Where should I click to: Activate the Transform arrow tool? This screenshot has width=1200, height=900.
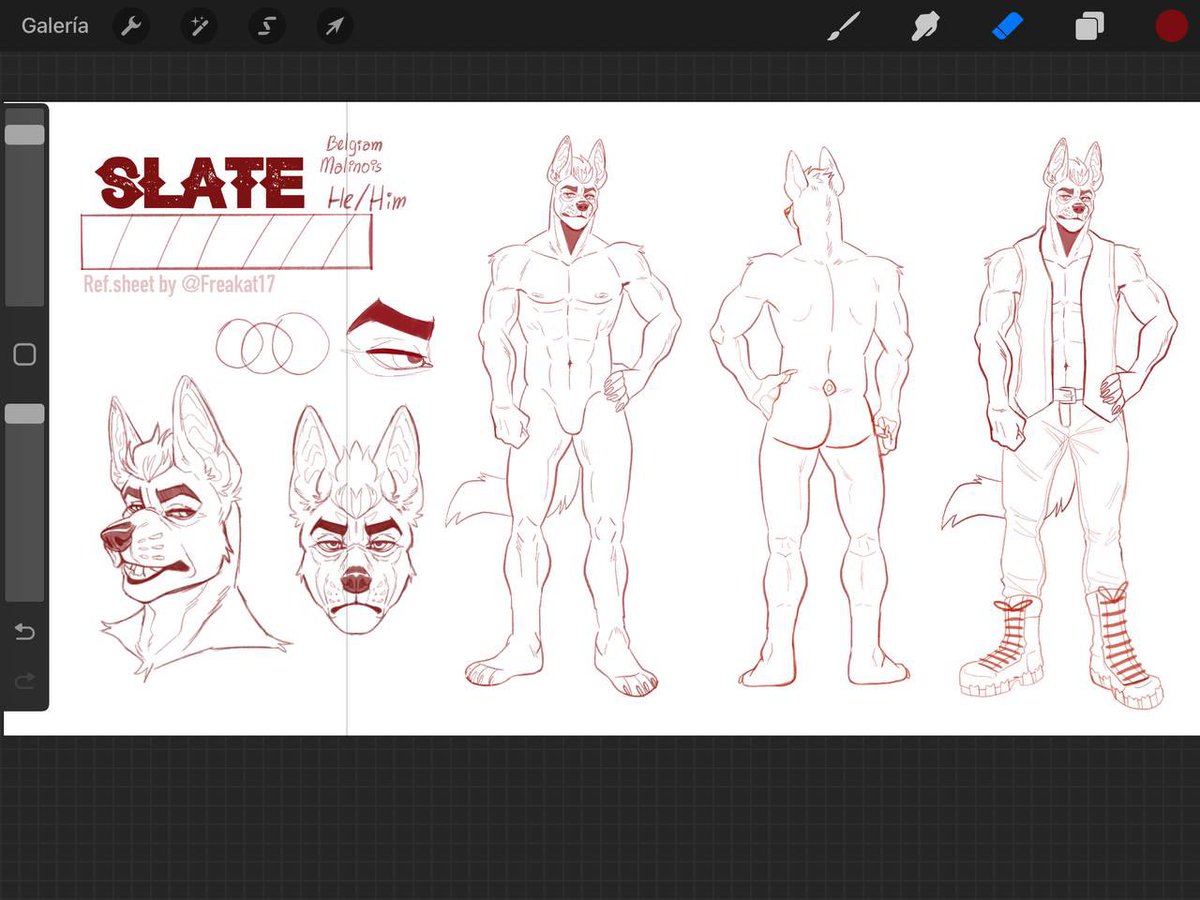click(x=334, y=27)
